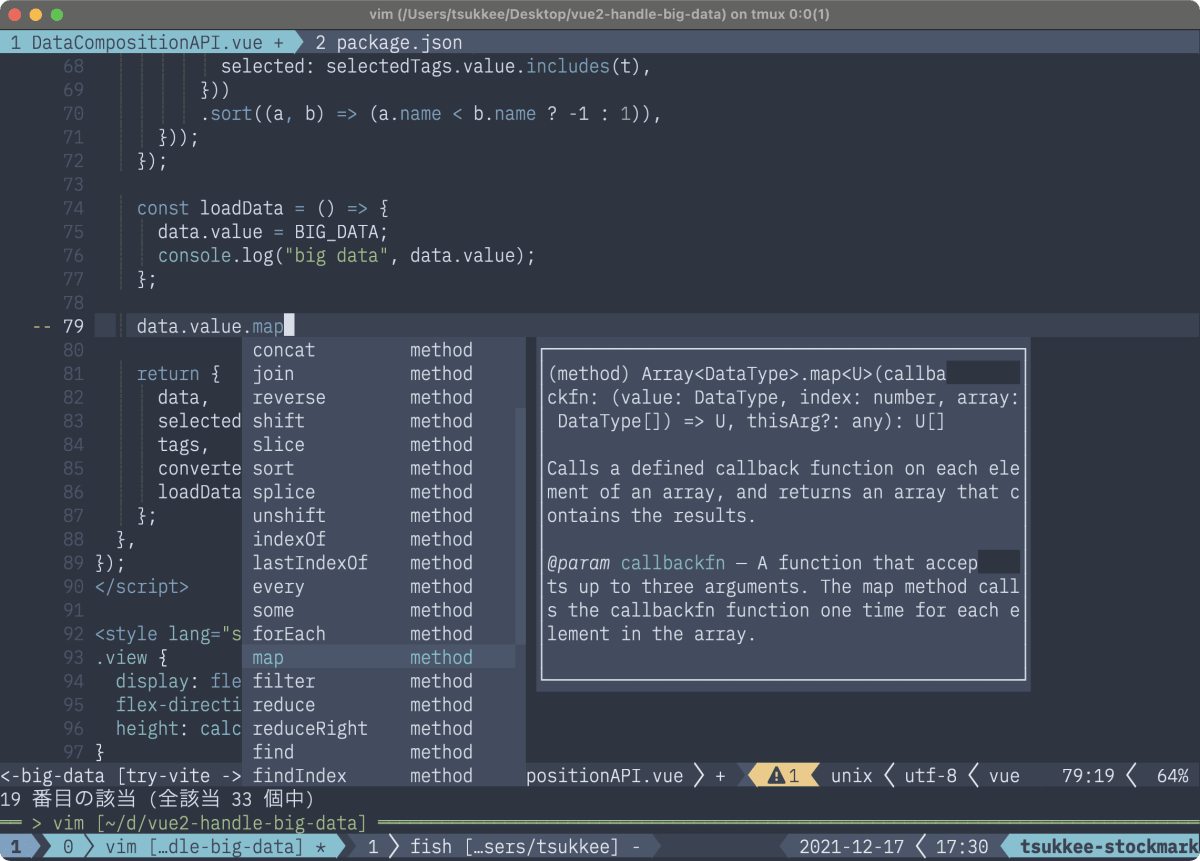This screenshot has height=861, width=1200.
Task: Choose slice in the completion popup
Action: pyautogui.click(x=379, y=445)
